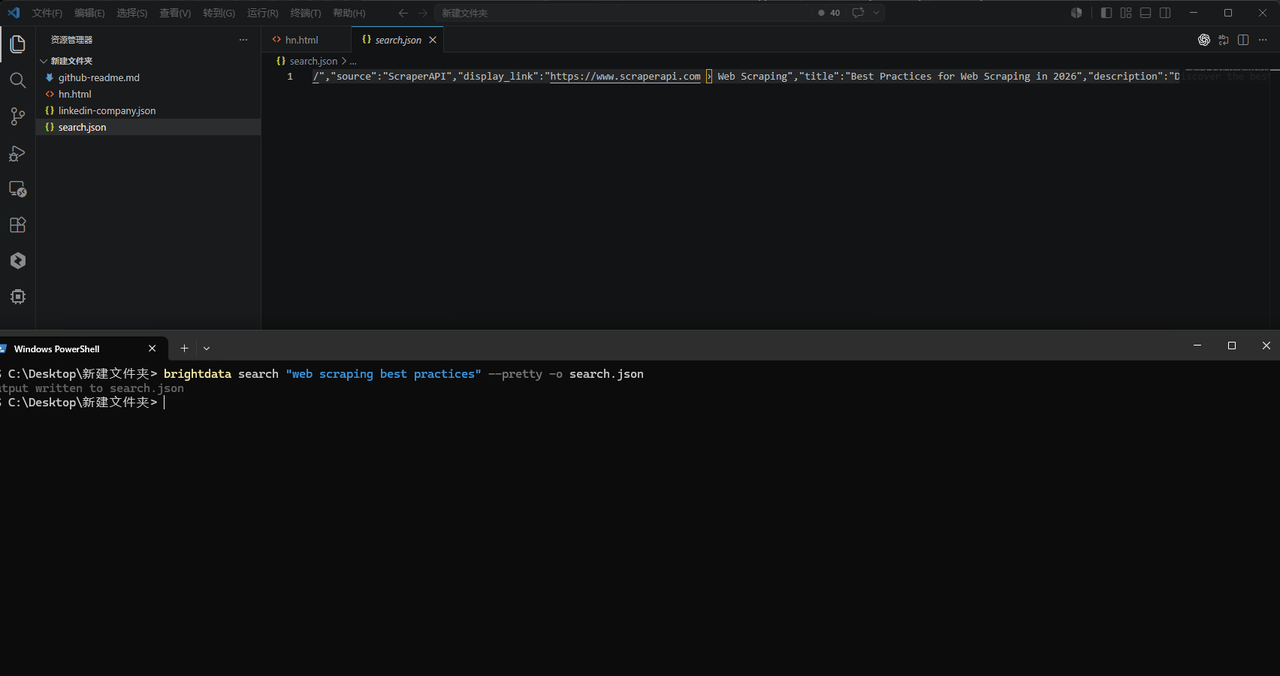Open the 选择(S) menu

[x=132, y=13]
